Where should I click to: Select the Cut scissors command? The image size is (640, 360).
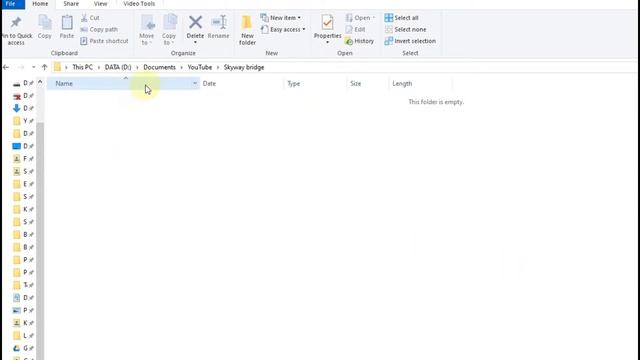coord(90,18)
